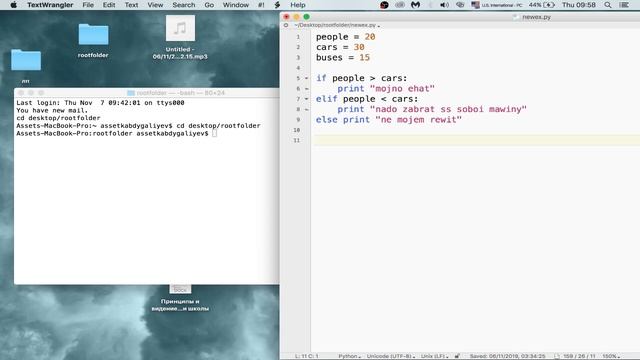Viewport: 640px width, 360px height.
Task: Open the View menu
Action: [155, 5]
